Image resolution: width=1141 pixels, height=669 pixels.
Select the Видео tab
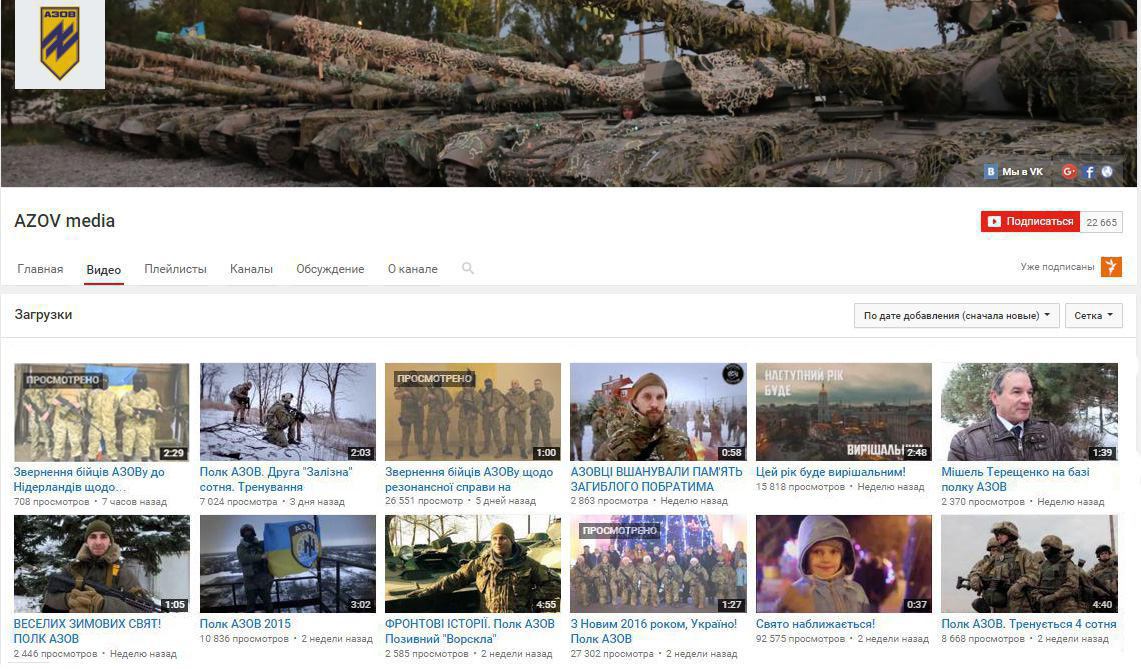(103, 269)
